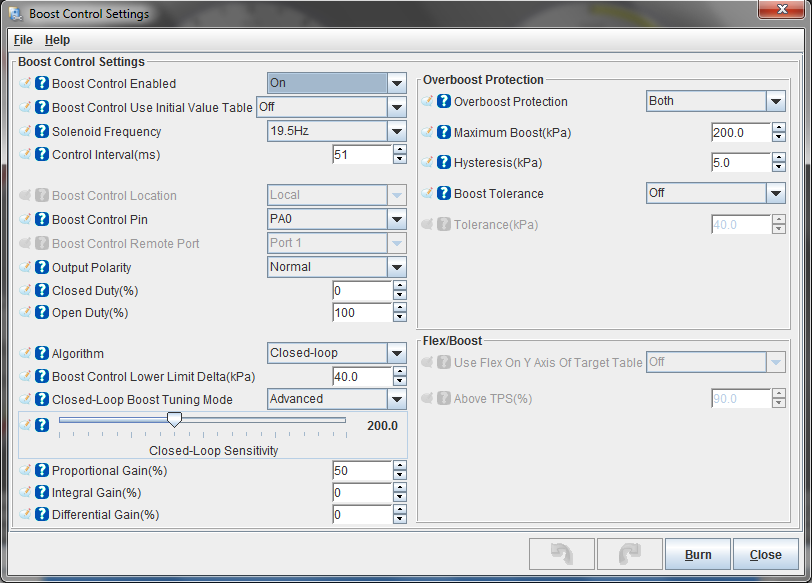Open Boost Control Use Initial Value Table dropdown
Screen dimensions: 812x583
(x=397, y=107)
